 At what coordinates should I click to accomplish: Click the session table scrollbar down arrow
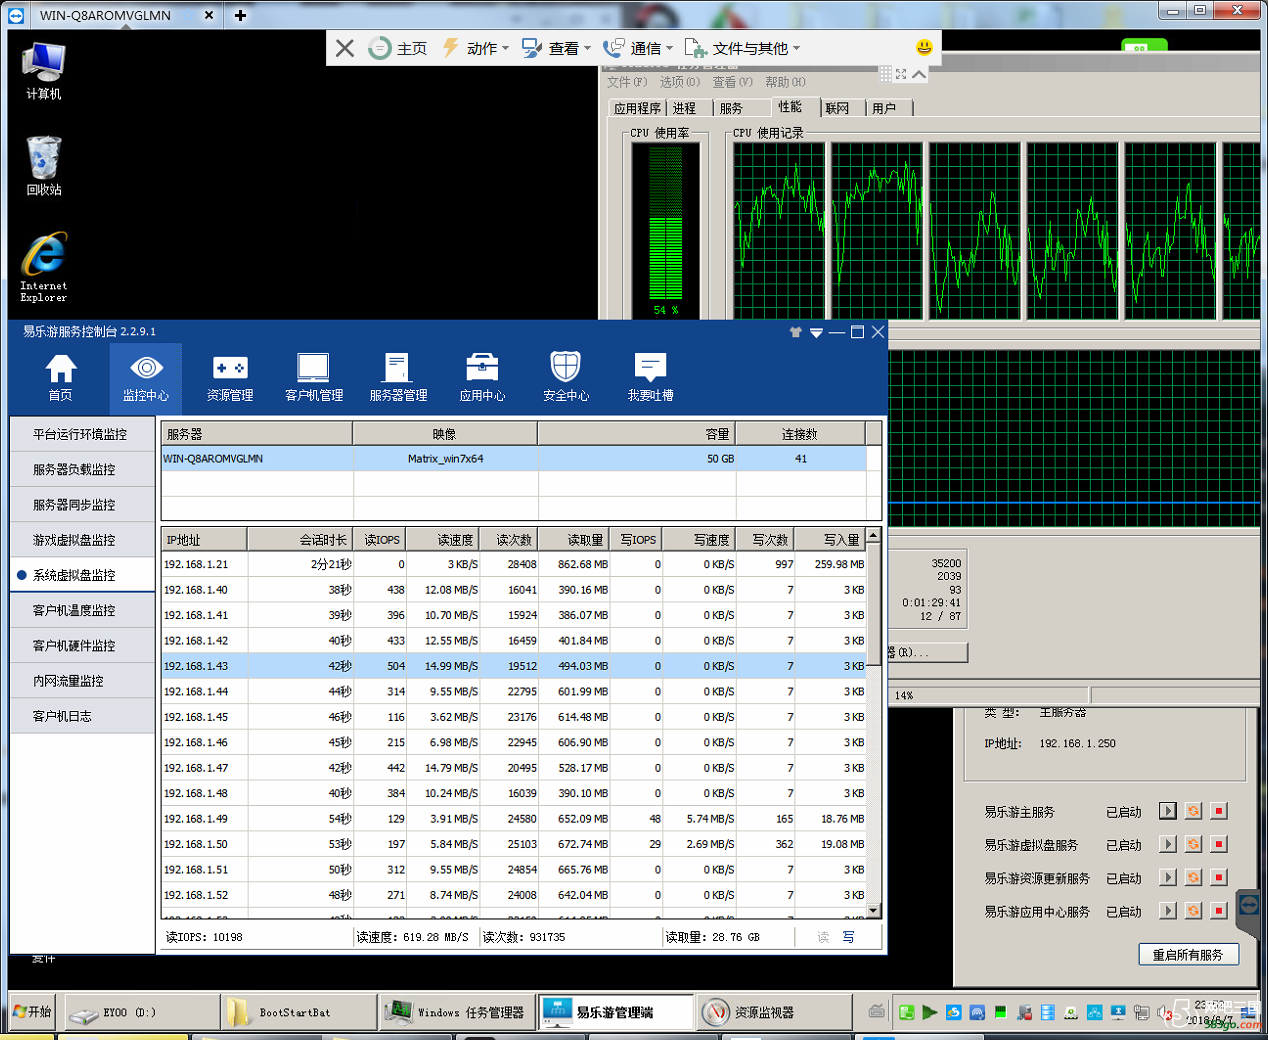[874, 911]
